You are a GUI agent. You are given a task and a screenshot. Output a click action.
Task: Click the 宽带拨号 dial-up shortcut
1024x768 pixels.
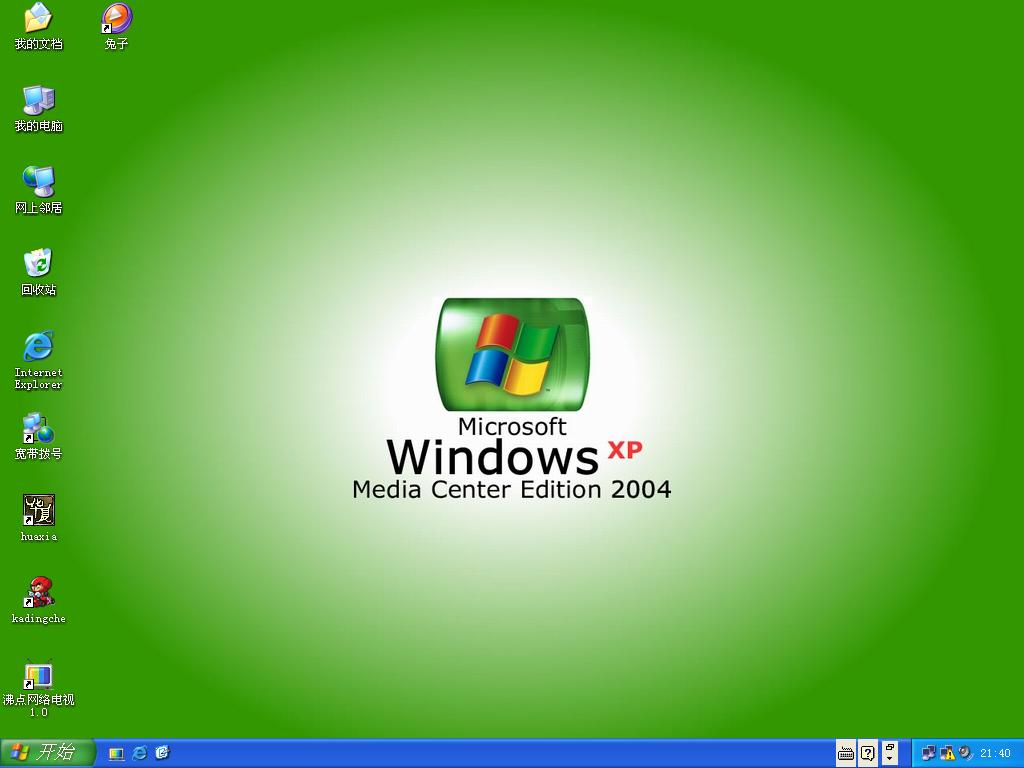coord(39,436)
